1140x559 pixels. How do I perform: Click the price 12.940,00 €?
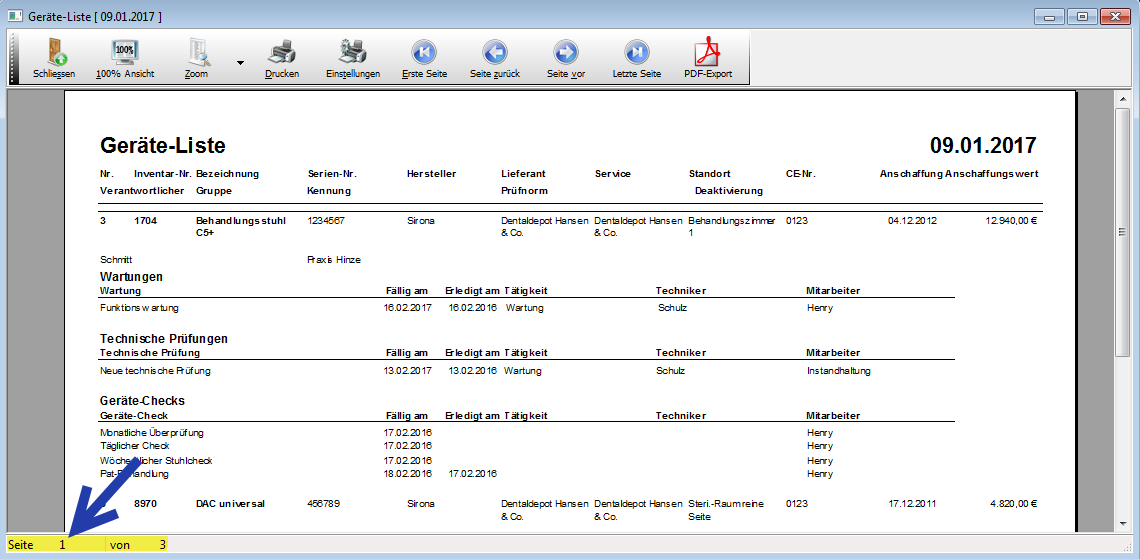tap(1011, 220)
